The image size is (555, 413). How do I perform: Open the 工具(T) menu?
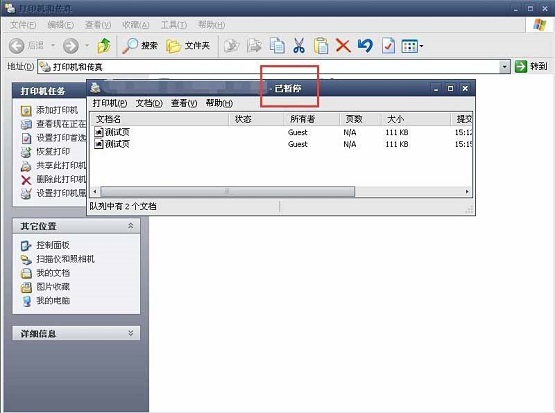coord(174,25)
